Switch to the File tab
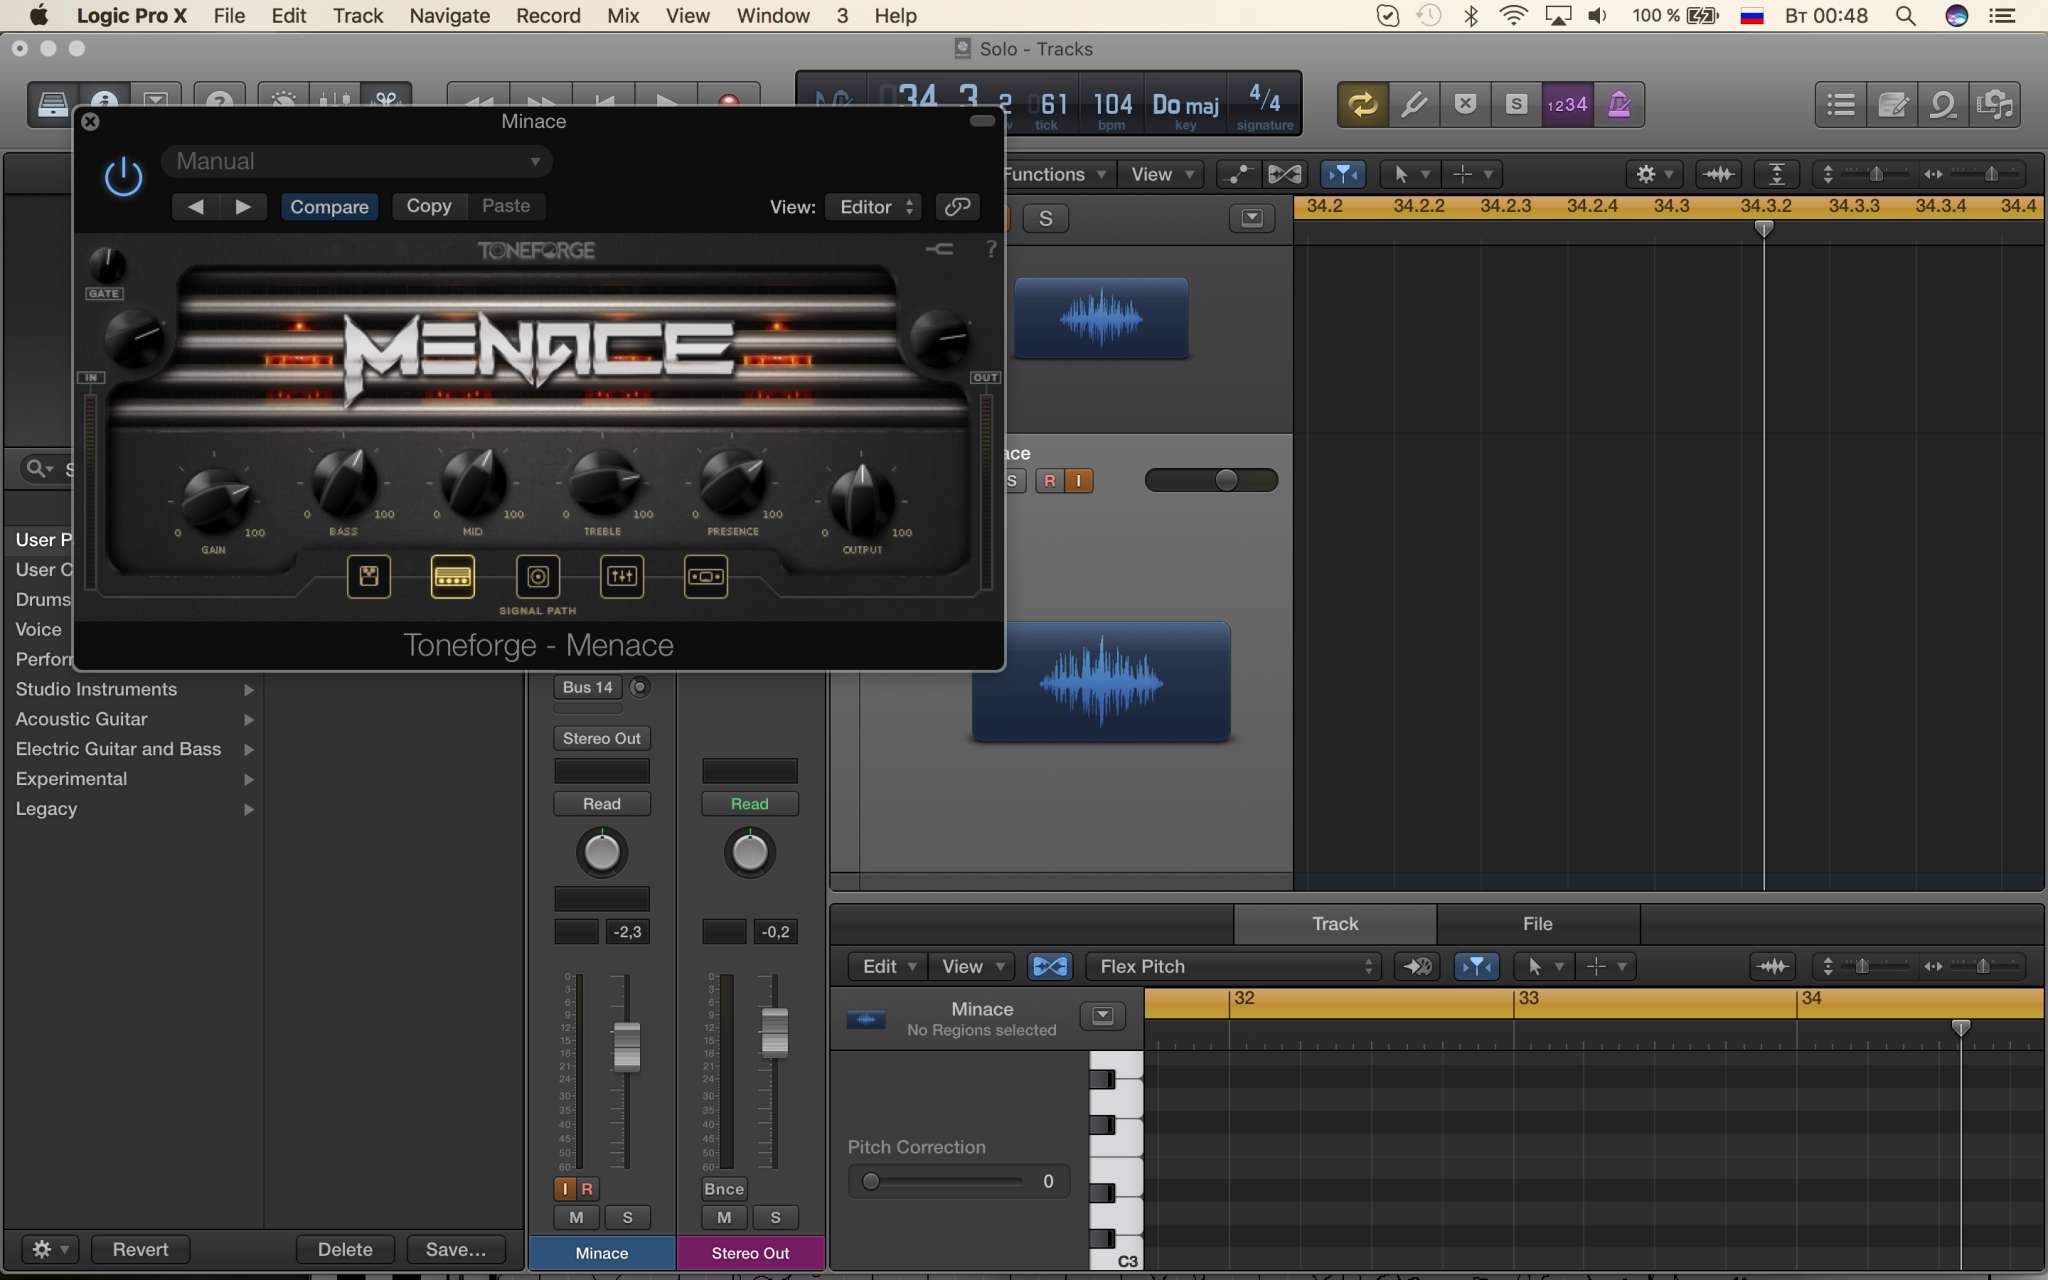The width and height of the screenshot is (2048, 1280). tap(1537, 924)
